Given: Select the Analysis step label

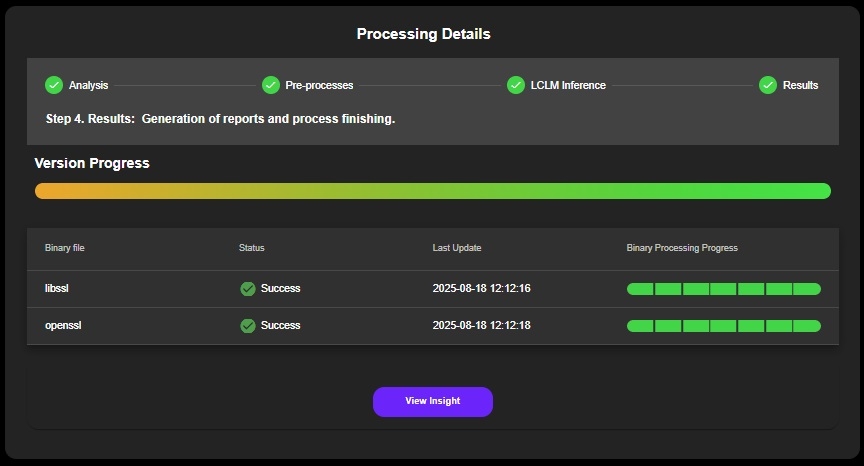Looking at the screenshot, I should 88,85.
